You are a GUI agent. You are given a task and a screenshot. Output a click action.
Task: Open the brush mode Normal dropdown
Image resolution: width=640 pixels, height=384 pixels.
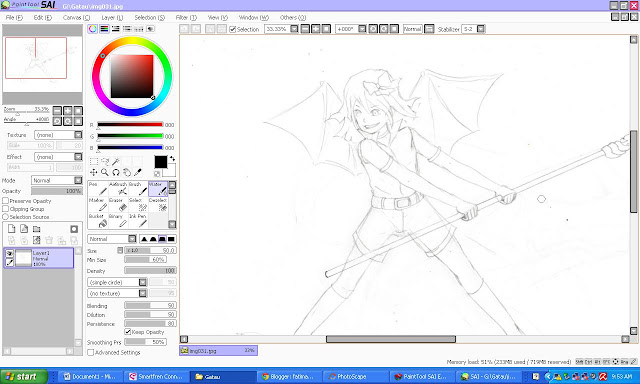(132, 239)
